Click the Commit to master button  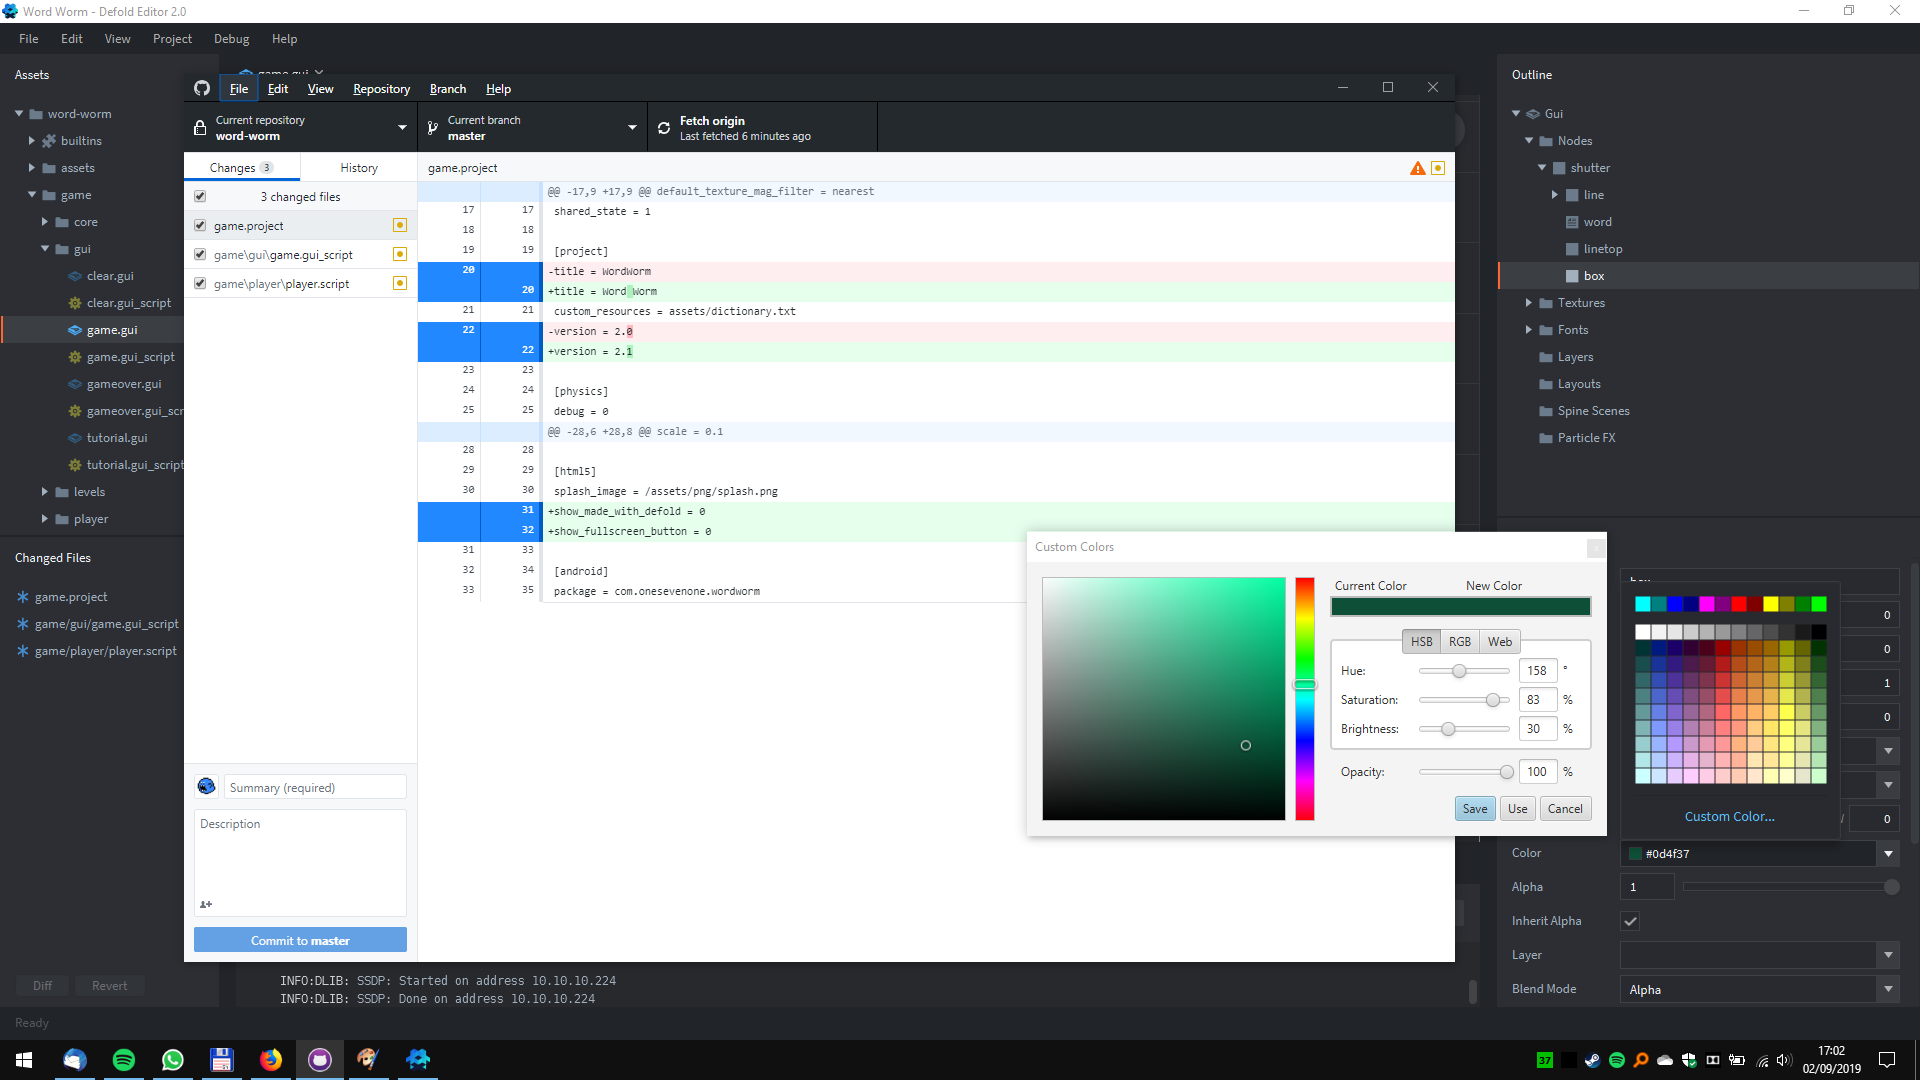pos(300,940)
